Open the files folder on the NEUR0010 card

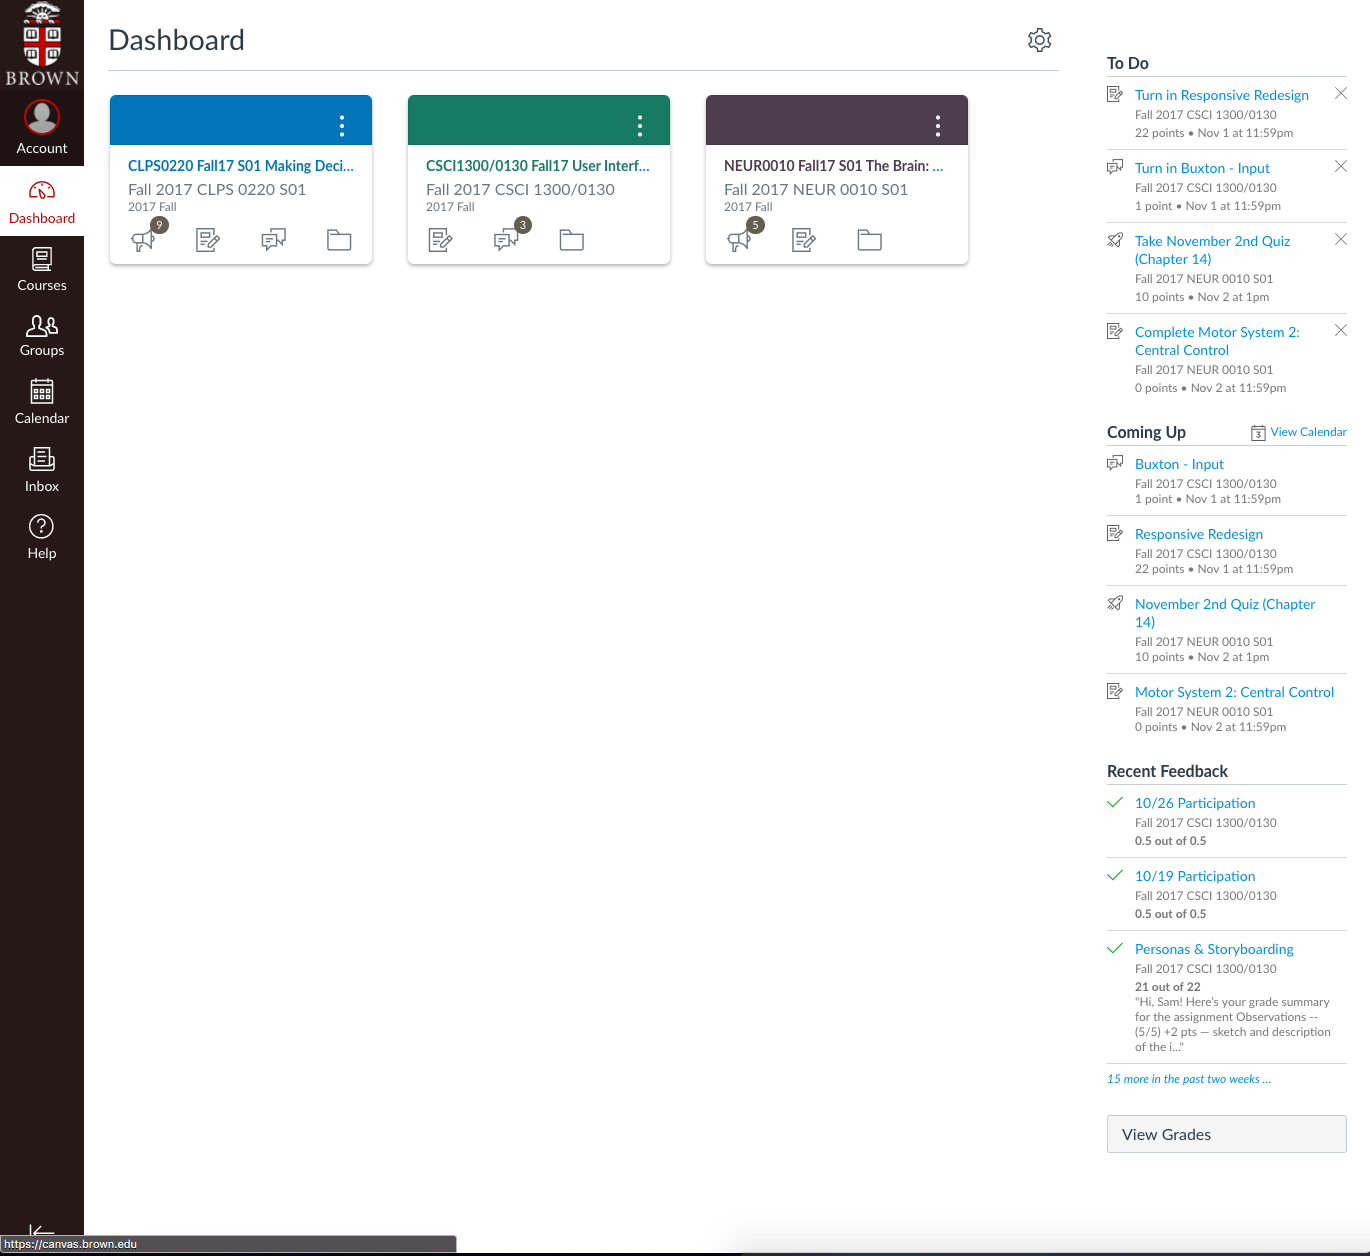point(868,240)
